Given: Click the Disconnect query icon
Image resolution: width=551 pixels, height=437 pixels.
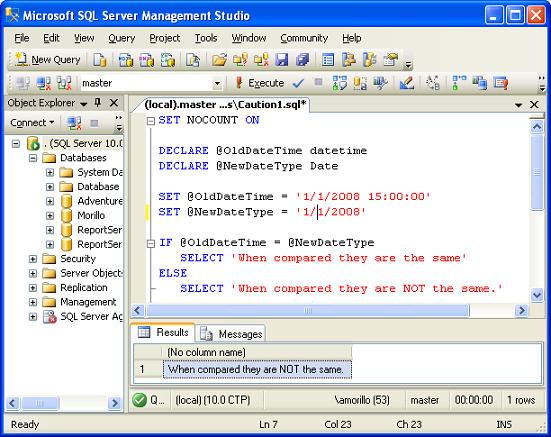Looking at the screenshot, I should 44,83.
